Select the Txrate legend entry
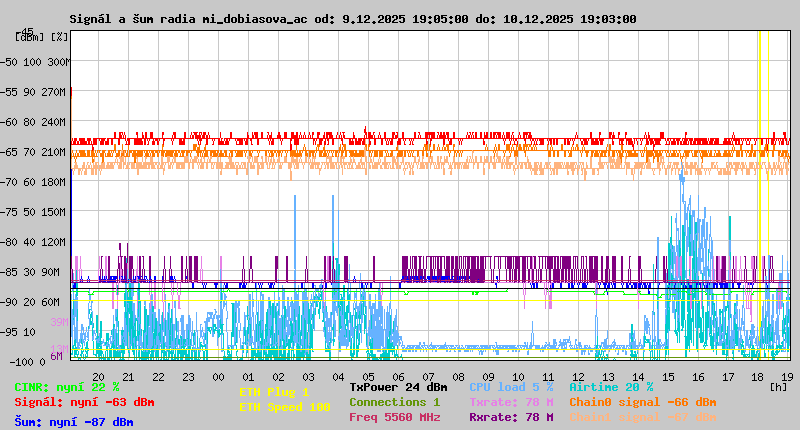Viewport: 800px width, 430px height. (x=510, y=402)
